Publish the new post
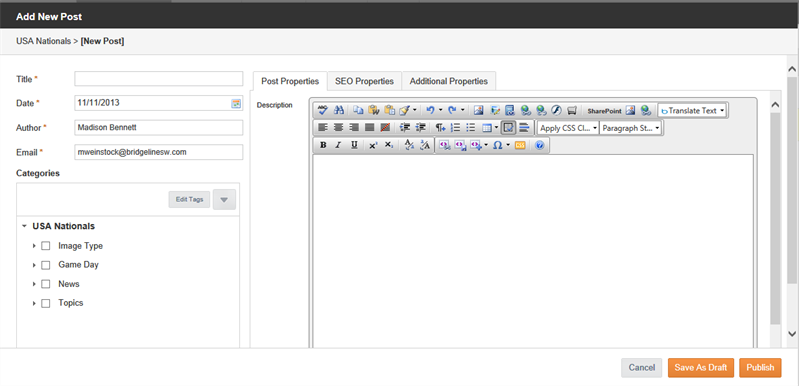Screen dimensions: 799x386 coord(760,368)
